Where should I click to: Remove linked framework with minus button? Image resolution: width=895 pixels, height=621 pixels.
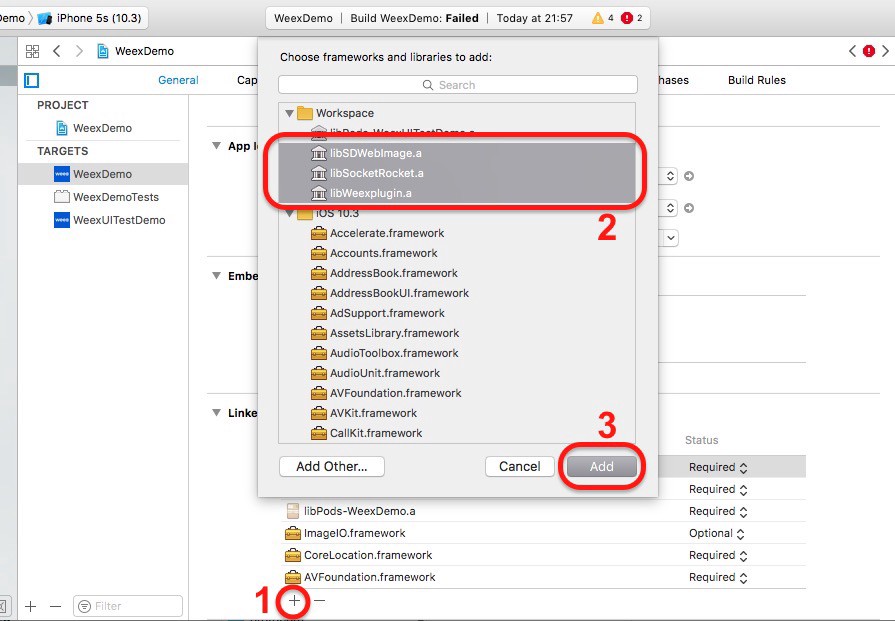(x=320, y=600)
